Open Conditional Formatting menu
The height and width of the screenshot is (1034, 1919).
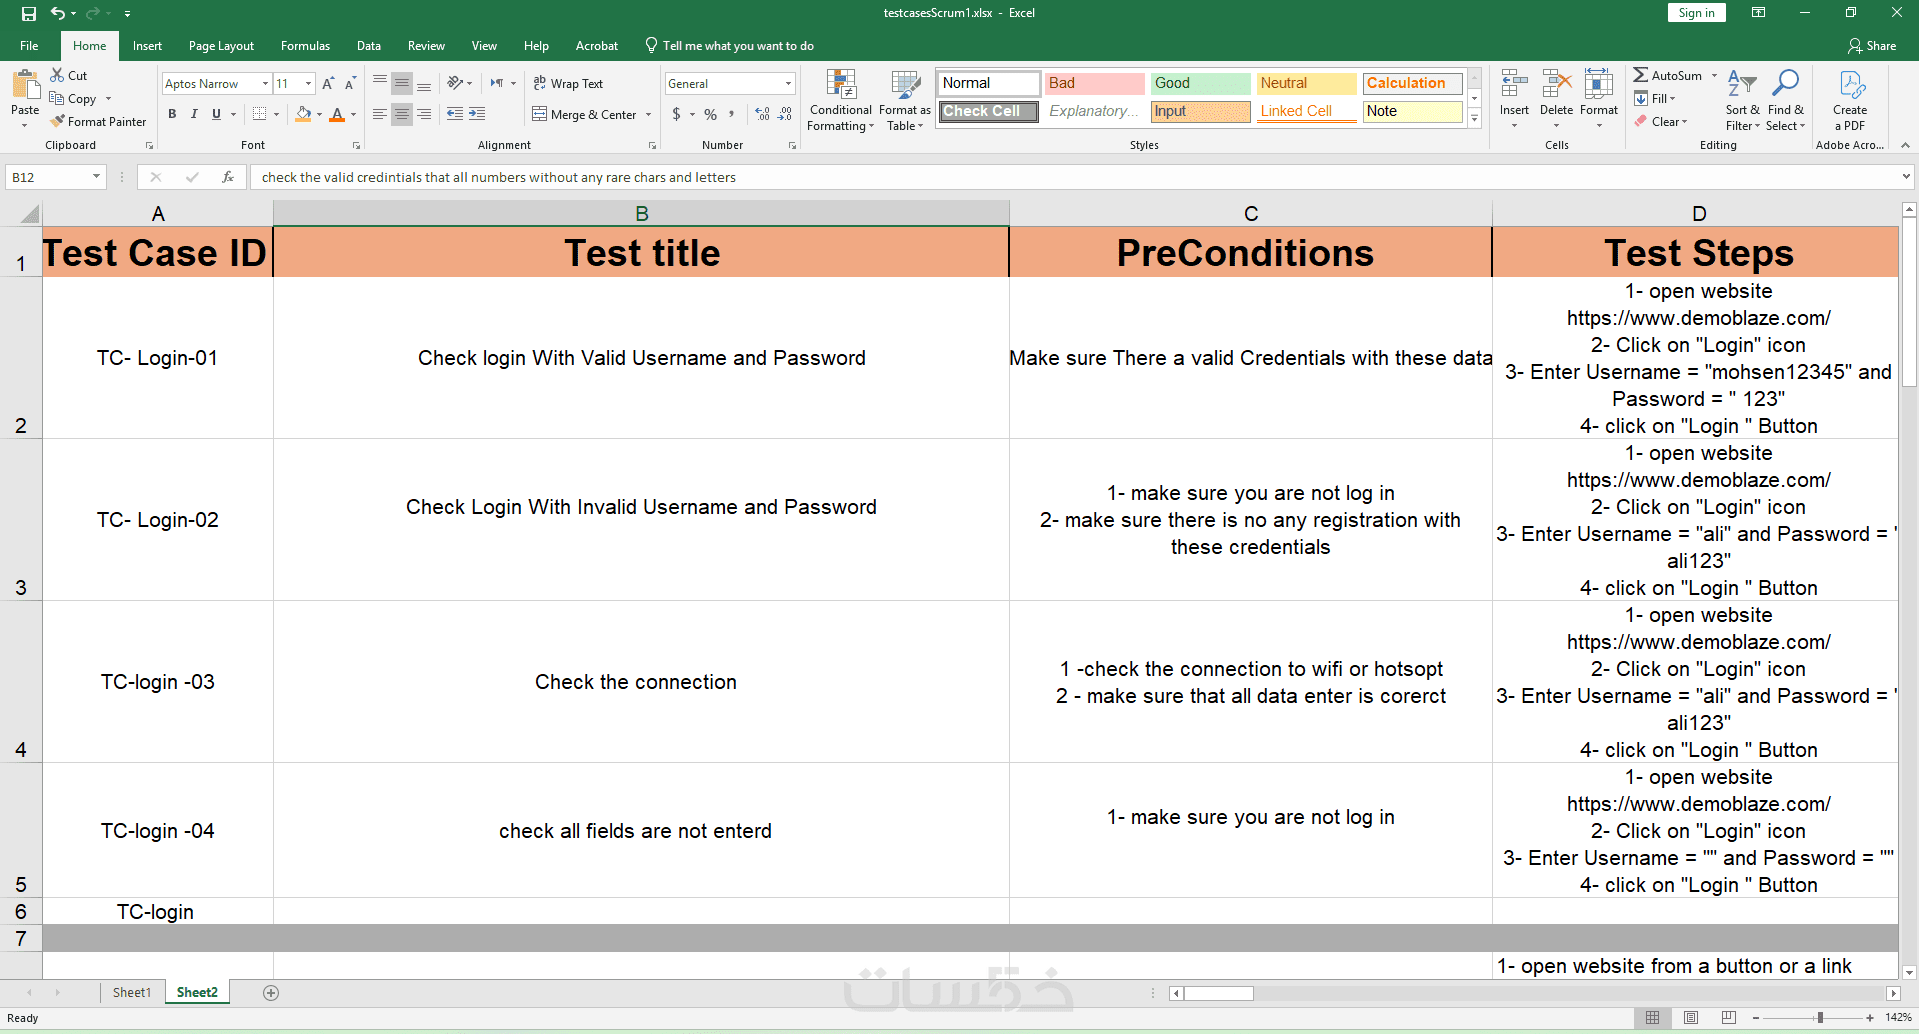[841, 100]
